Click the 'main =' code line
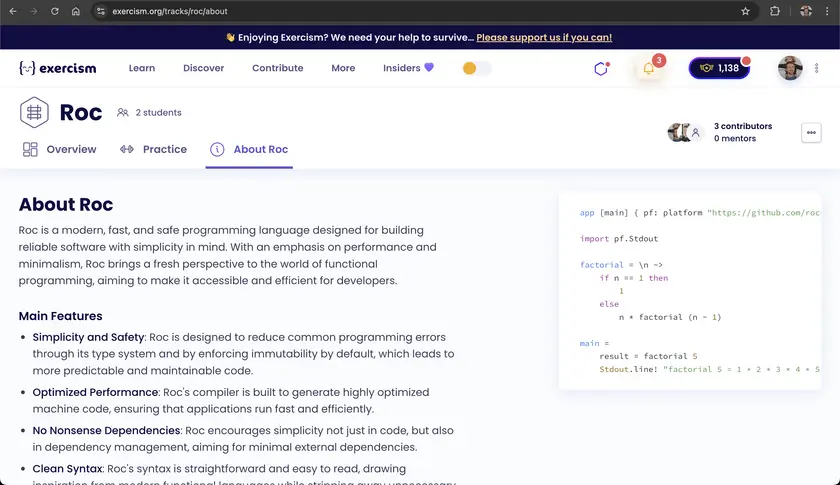Viewport: 840px width, 485px height. click(x=595, y=344)
